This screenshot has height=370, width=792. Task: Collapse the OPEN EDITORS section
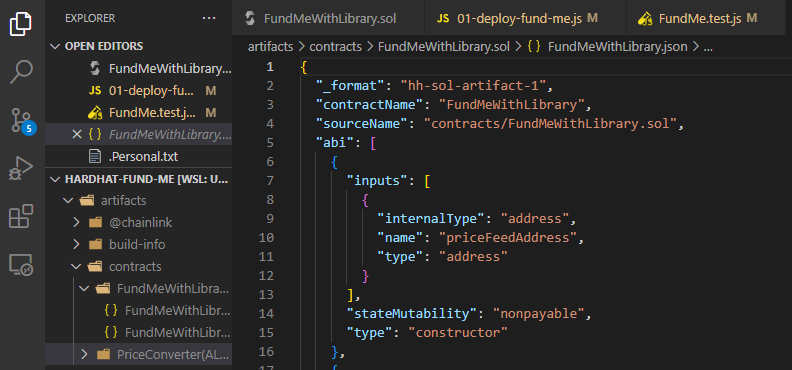[x=55, y=46]
